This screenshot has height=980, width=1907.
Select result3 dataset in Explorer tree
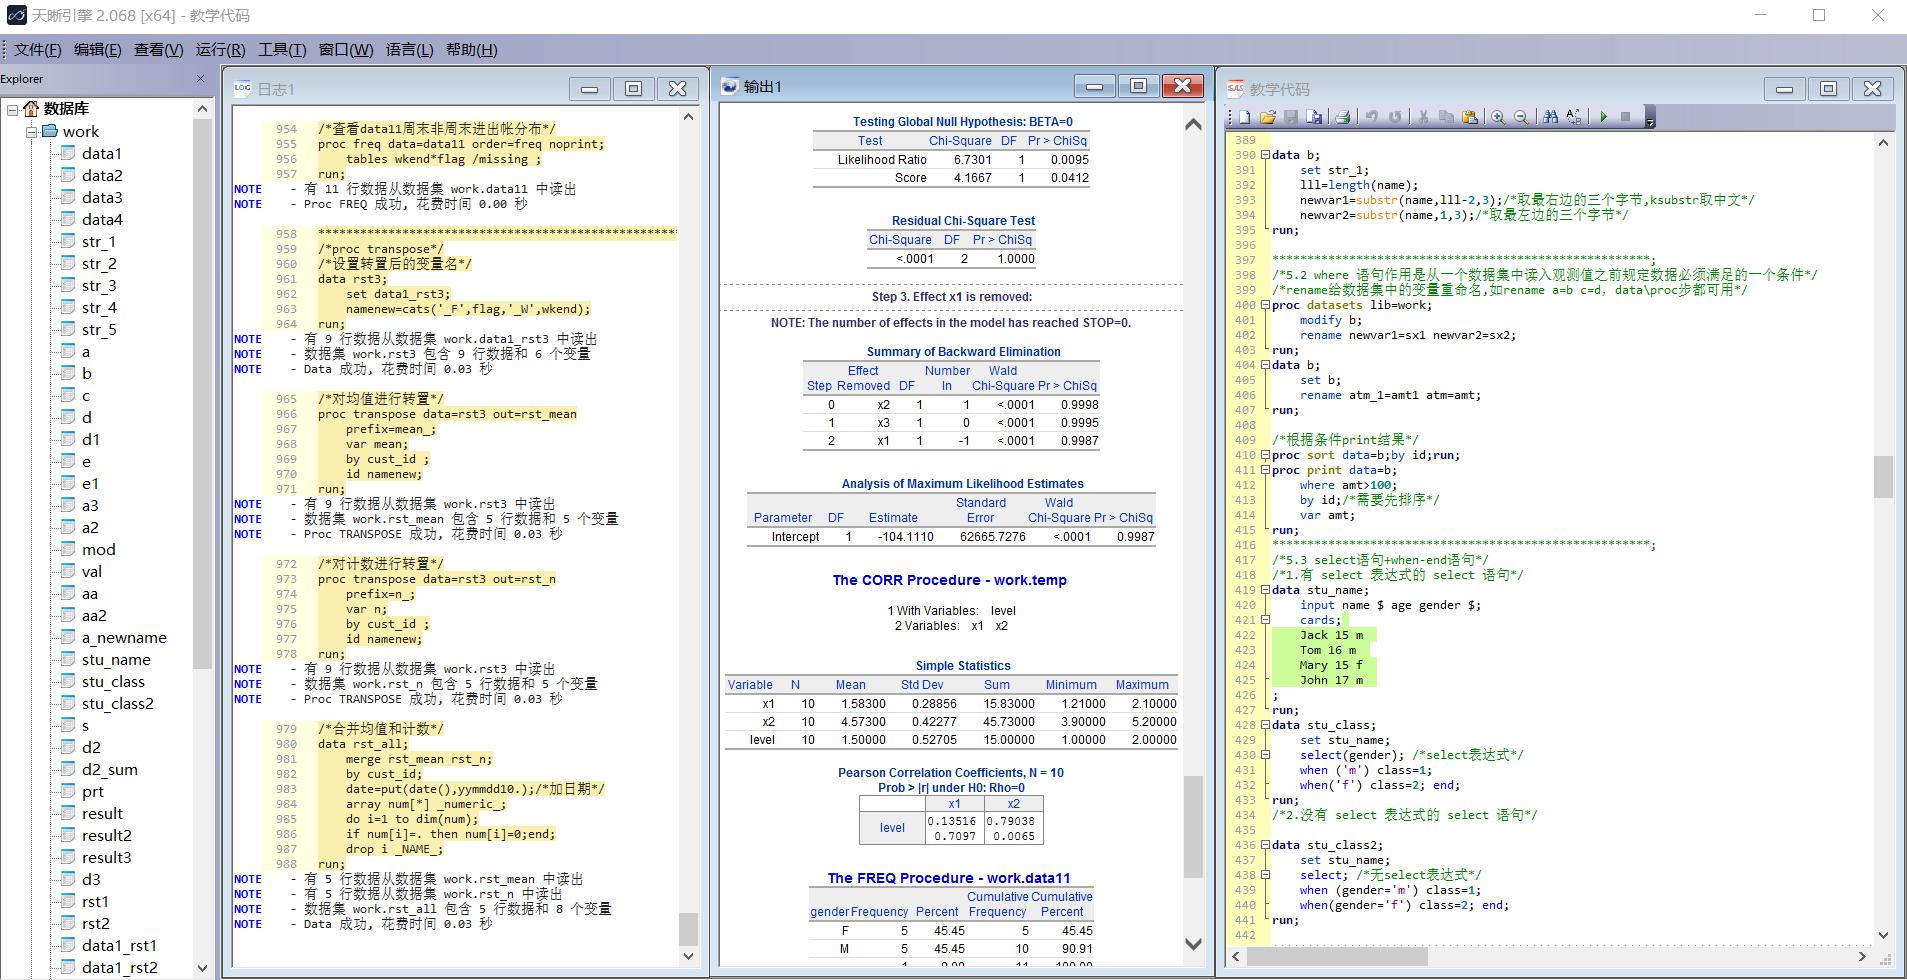click(107, 857)
